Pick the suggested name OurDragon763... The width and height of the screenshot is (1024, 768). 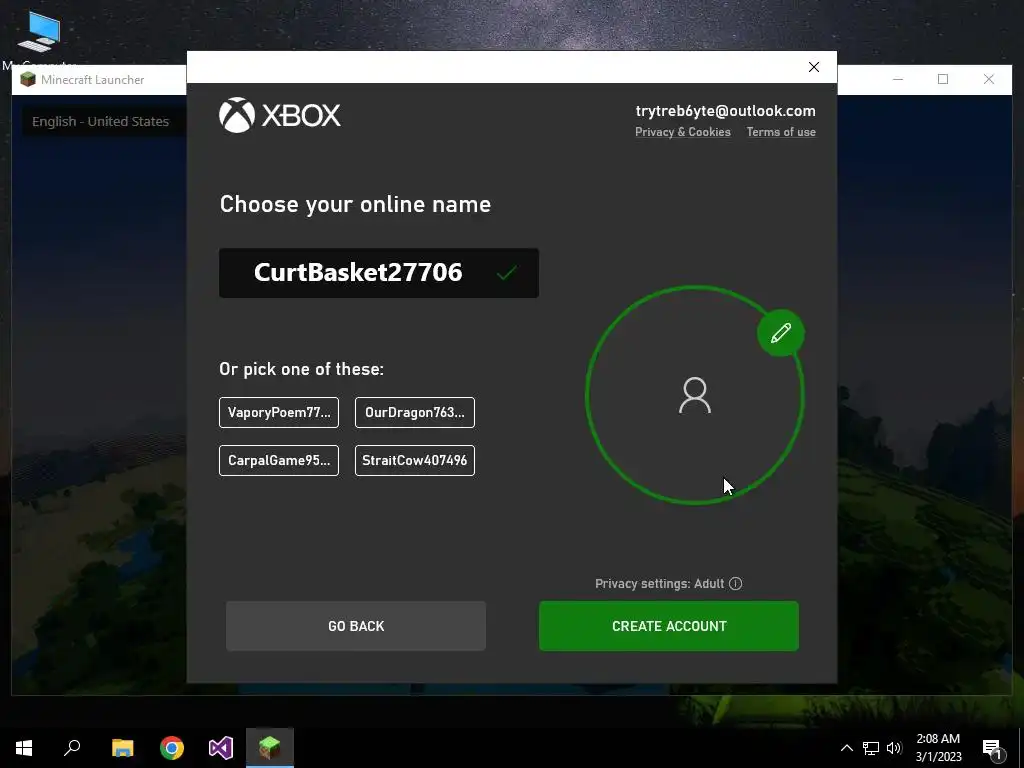click(x=415, y=412)
